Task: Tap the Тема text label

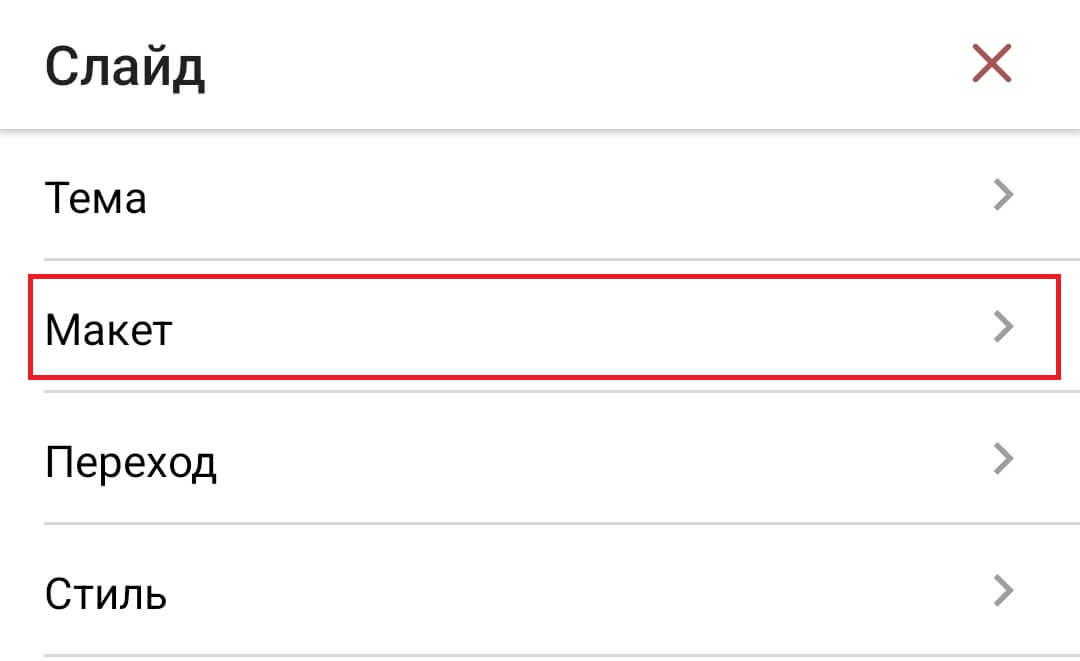Action: (96, 197)
